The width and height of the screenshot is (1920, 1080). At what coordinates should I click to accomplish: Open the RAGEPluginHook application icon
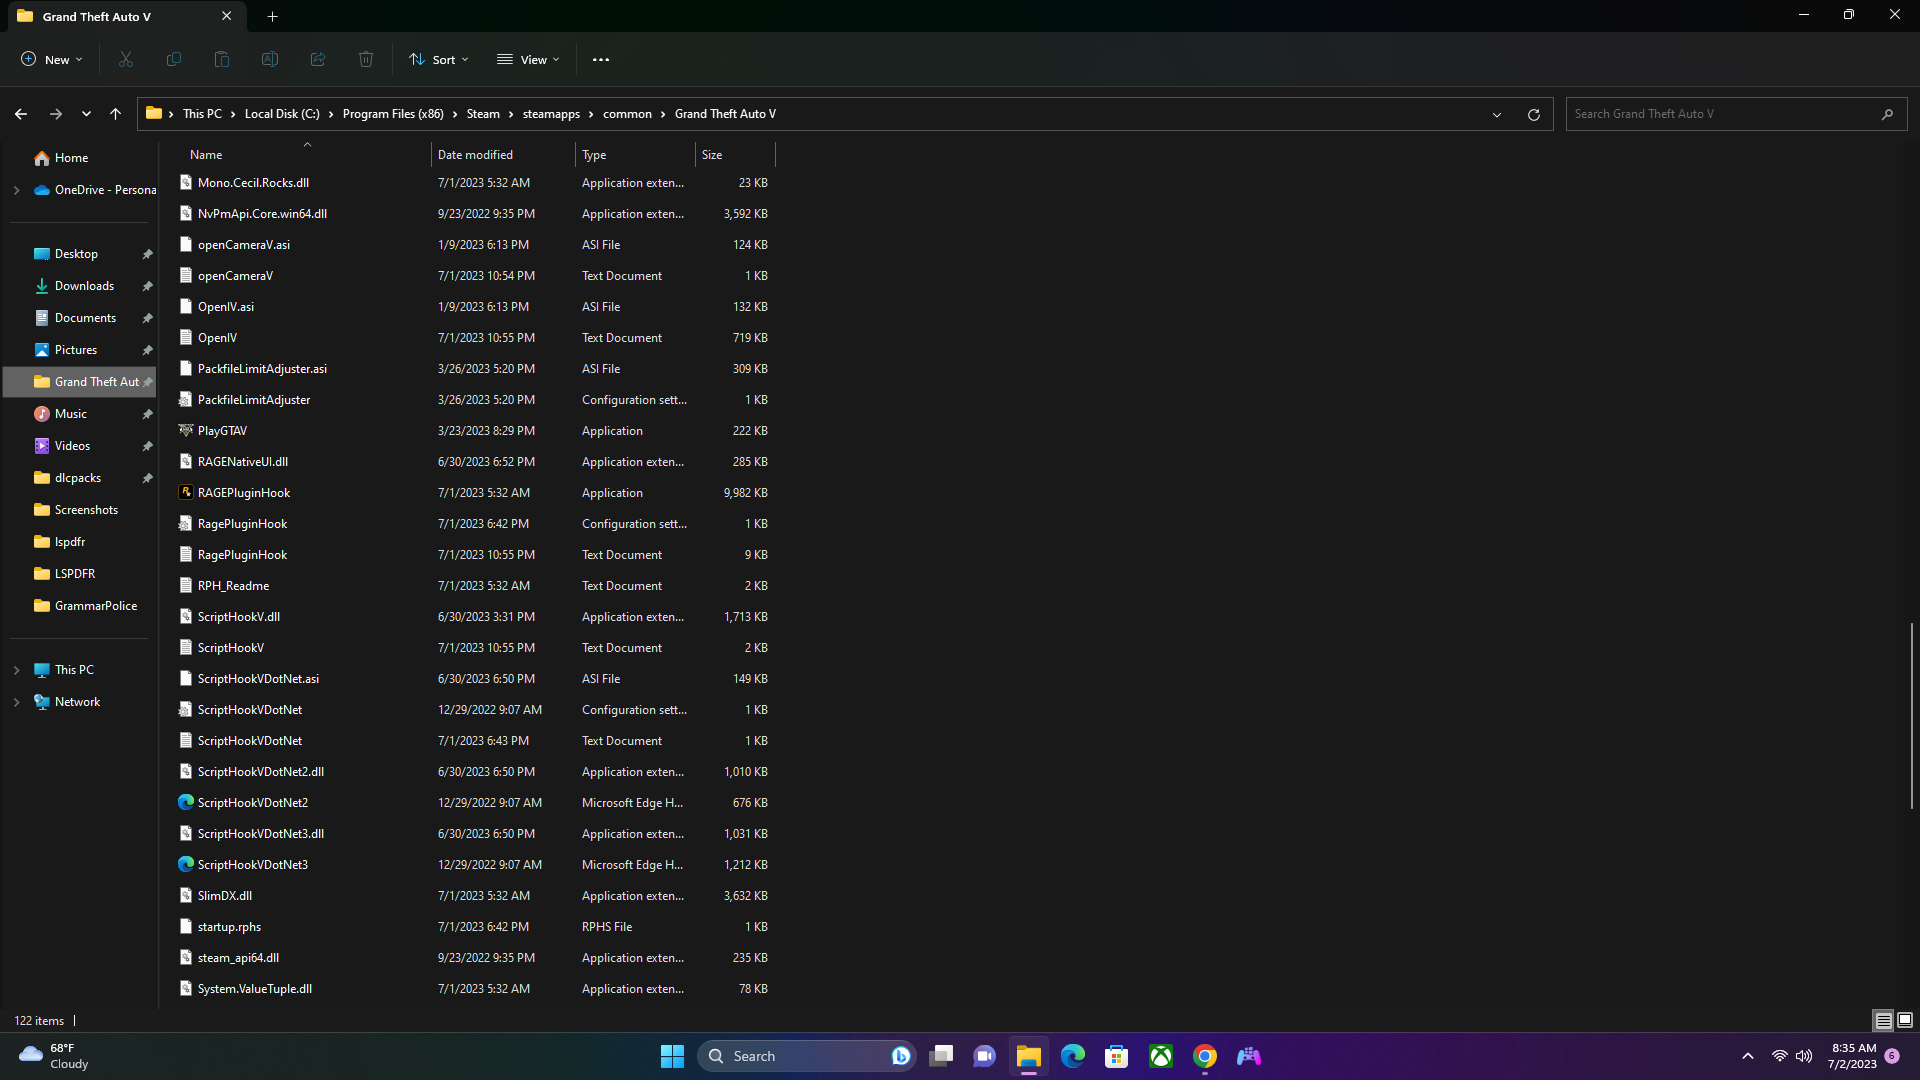pyautogui.click(x=186, y=492)
